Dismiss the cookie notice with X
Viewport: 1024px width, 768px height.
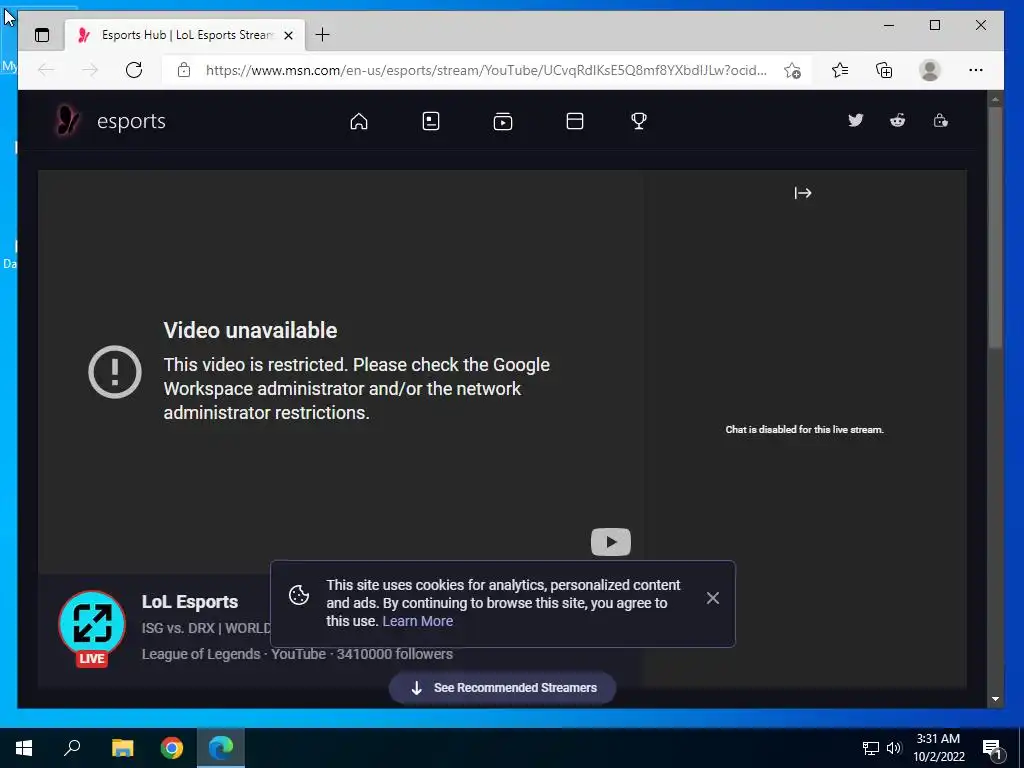coord(712,598)
